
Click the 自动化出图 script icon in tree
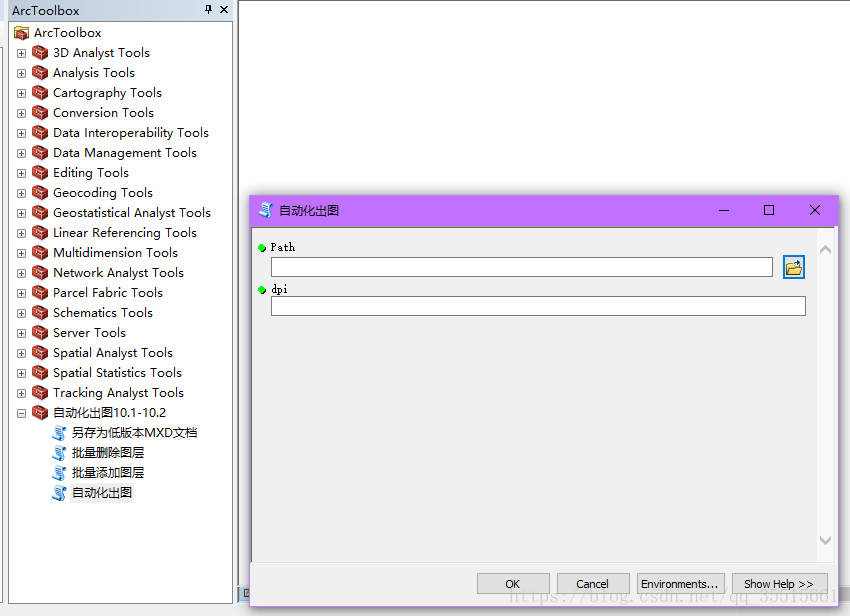pos(59,493)
